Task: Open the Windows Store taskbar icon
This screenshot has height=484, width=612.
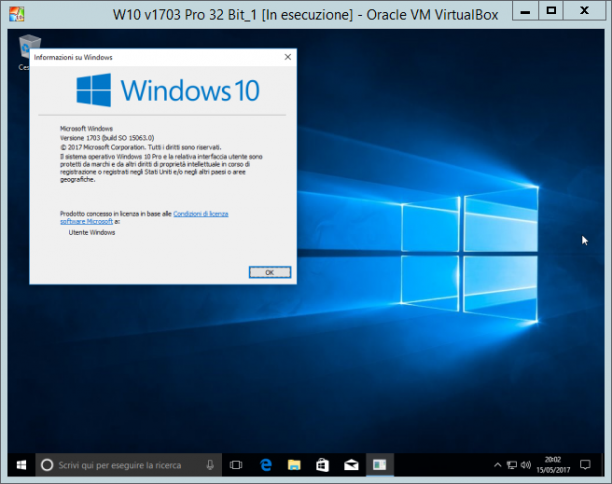Action: pos(322,465)
